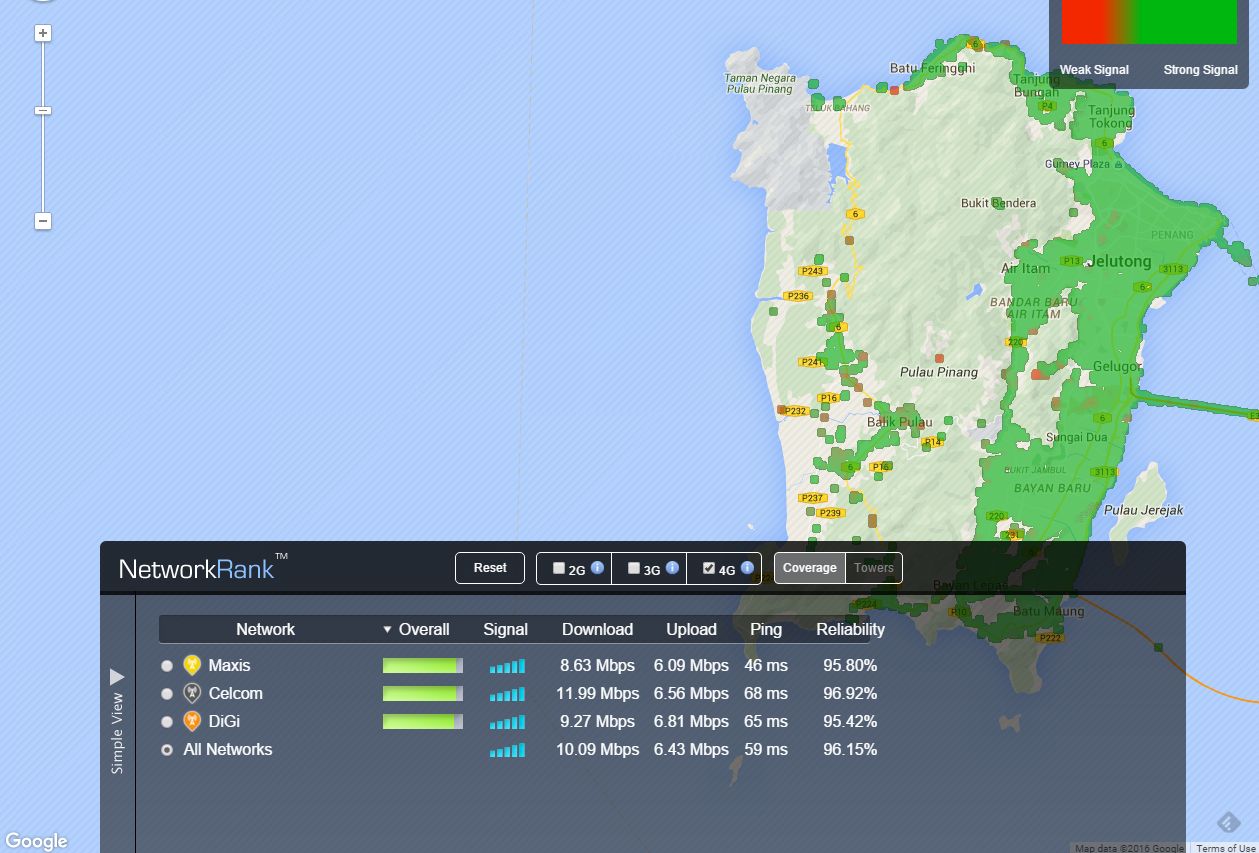Enable the 3G checkbox

[x=634, y=568]
